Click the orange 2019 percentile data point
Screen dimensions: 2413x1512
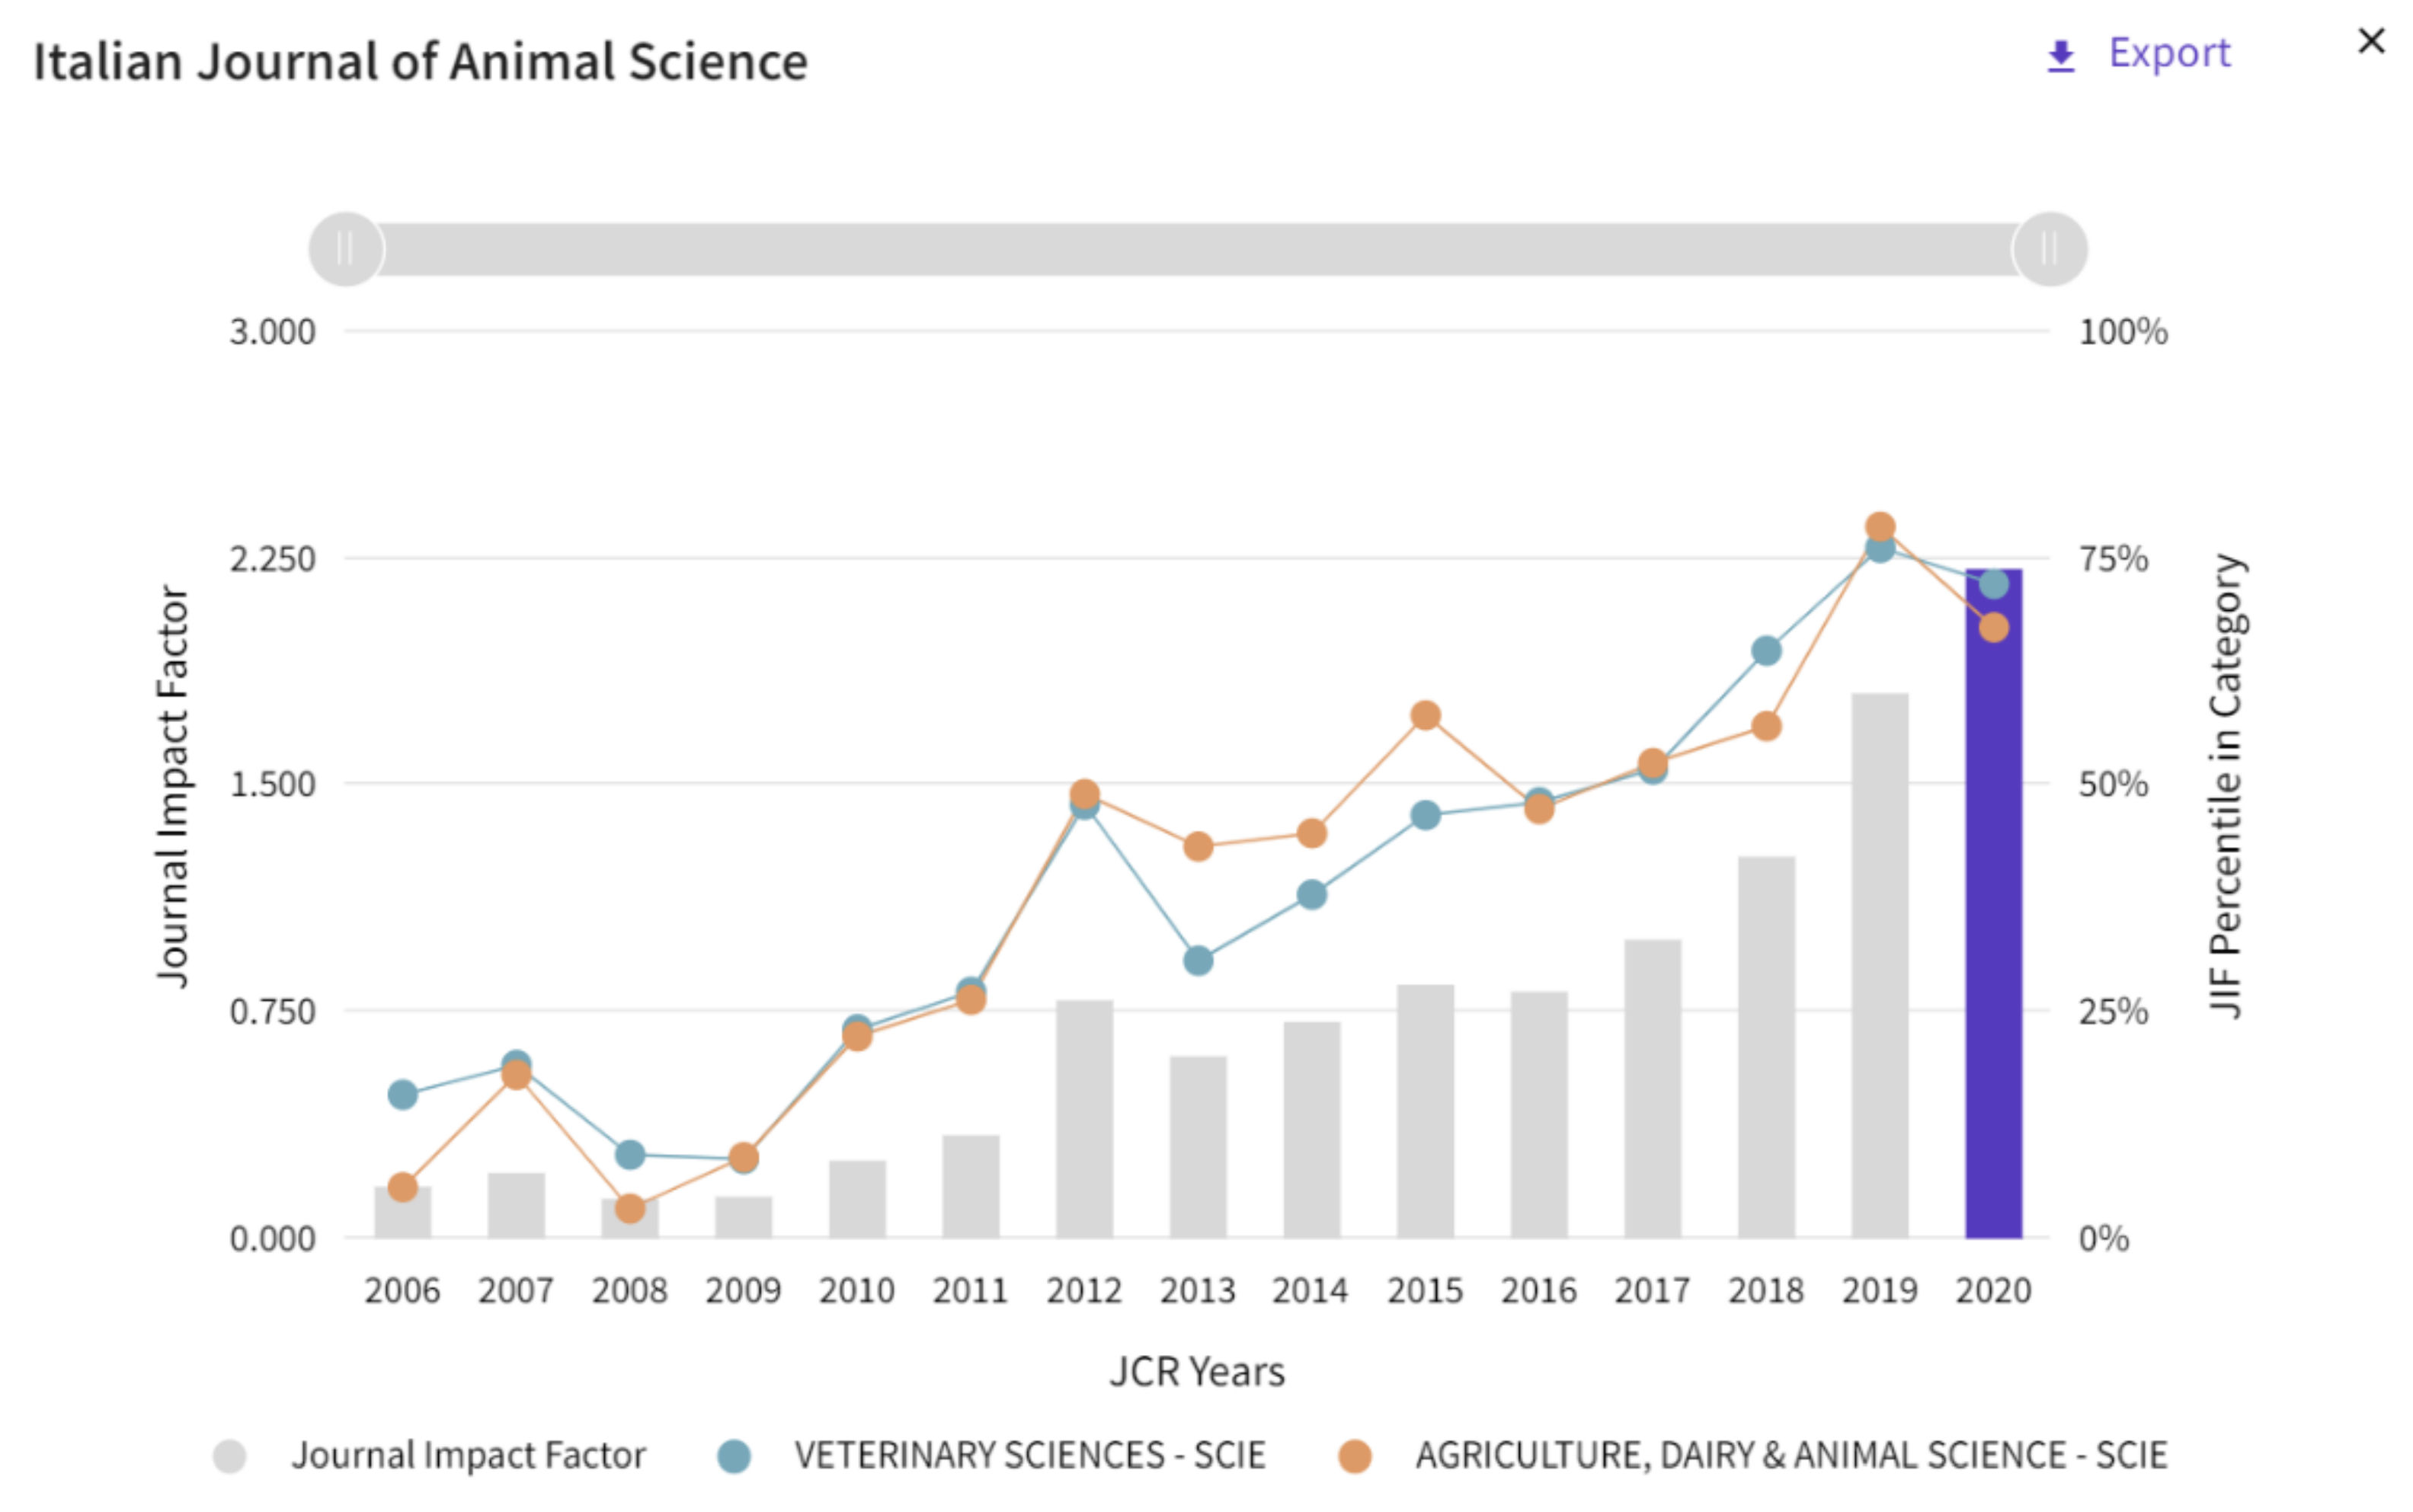tap(1880, 527)
